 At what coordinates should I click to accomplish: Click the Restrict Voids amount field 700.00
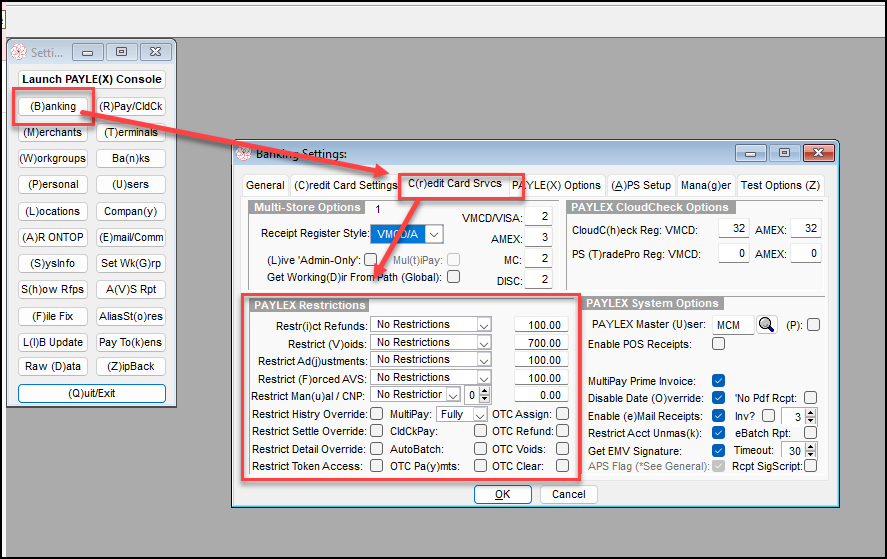tap(540, 343)
